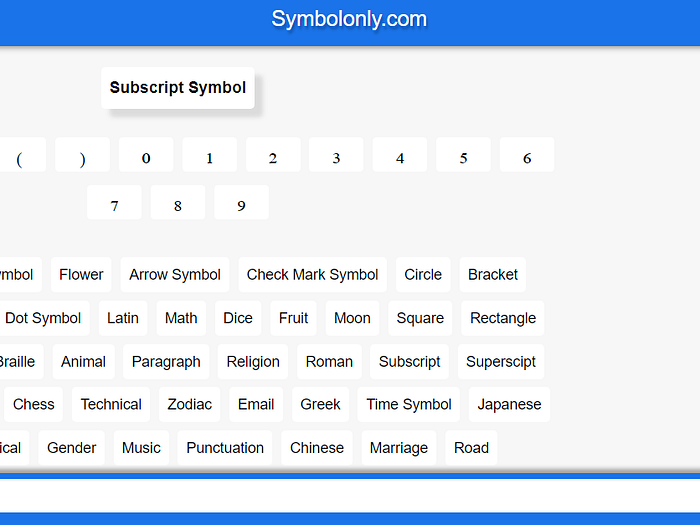Click the subscript right parenthesis tile
The width and height of the screenshot is (700, 525).
[82, 156]
